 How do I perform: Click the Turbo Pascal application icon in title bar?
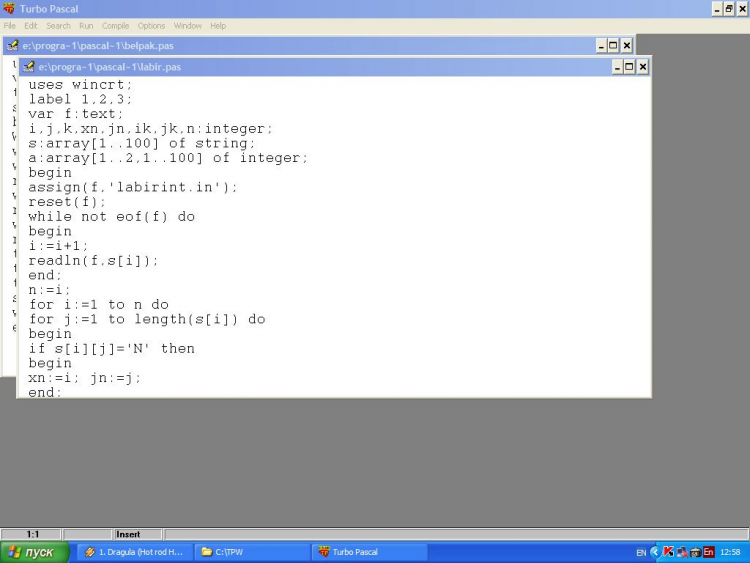(x=9, y=9)
